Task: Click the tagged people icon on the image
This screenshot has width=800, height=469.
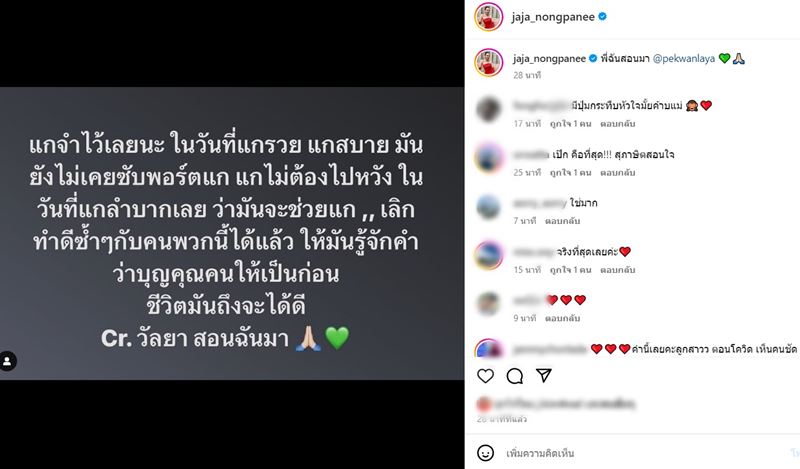Action: 7,361
